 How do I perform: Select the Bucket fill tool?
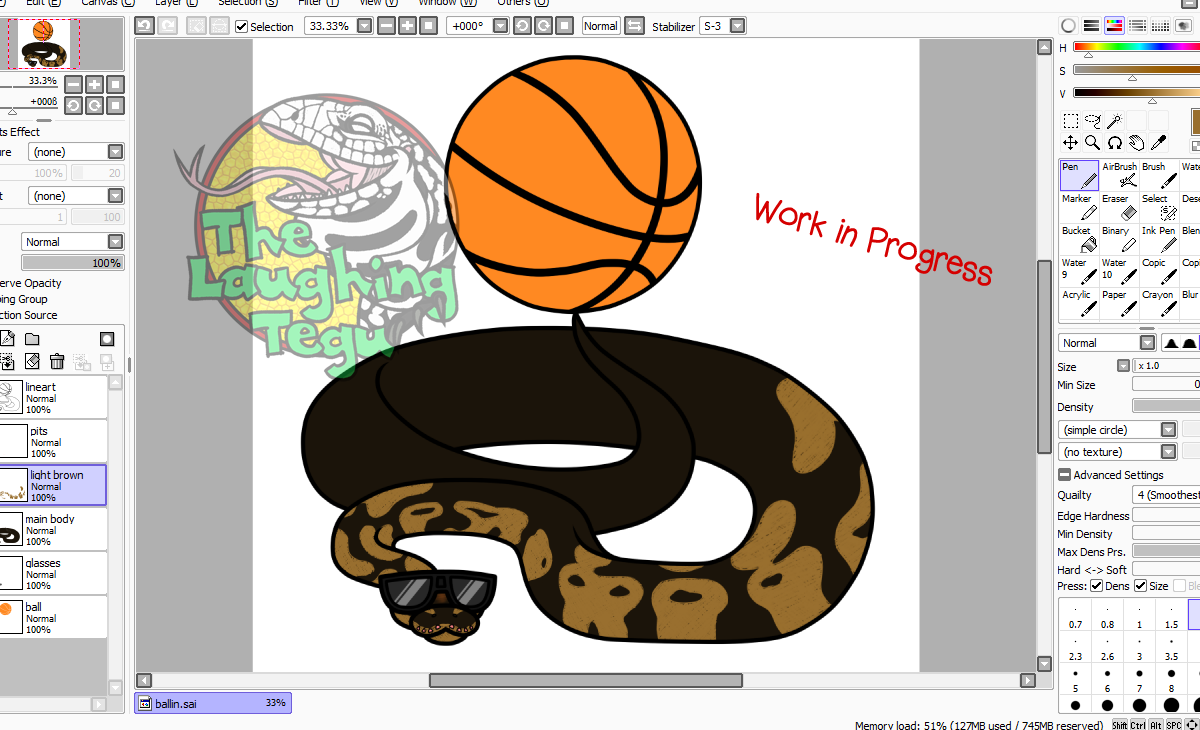pos(1080,239)
